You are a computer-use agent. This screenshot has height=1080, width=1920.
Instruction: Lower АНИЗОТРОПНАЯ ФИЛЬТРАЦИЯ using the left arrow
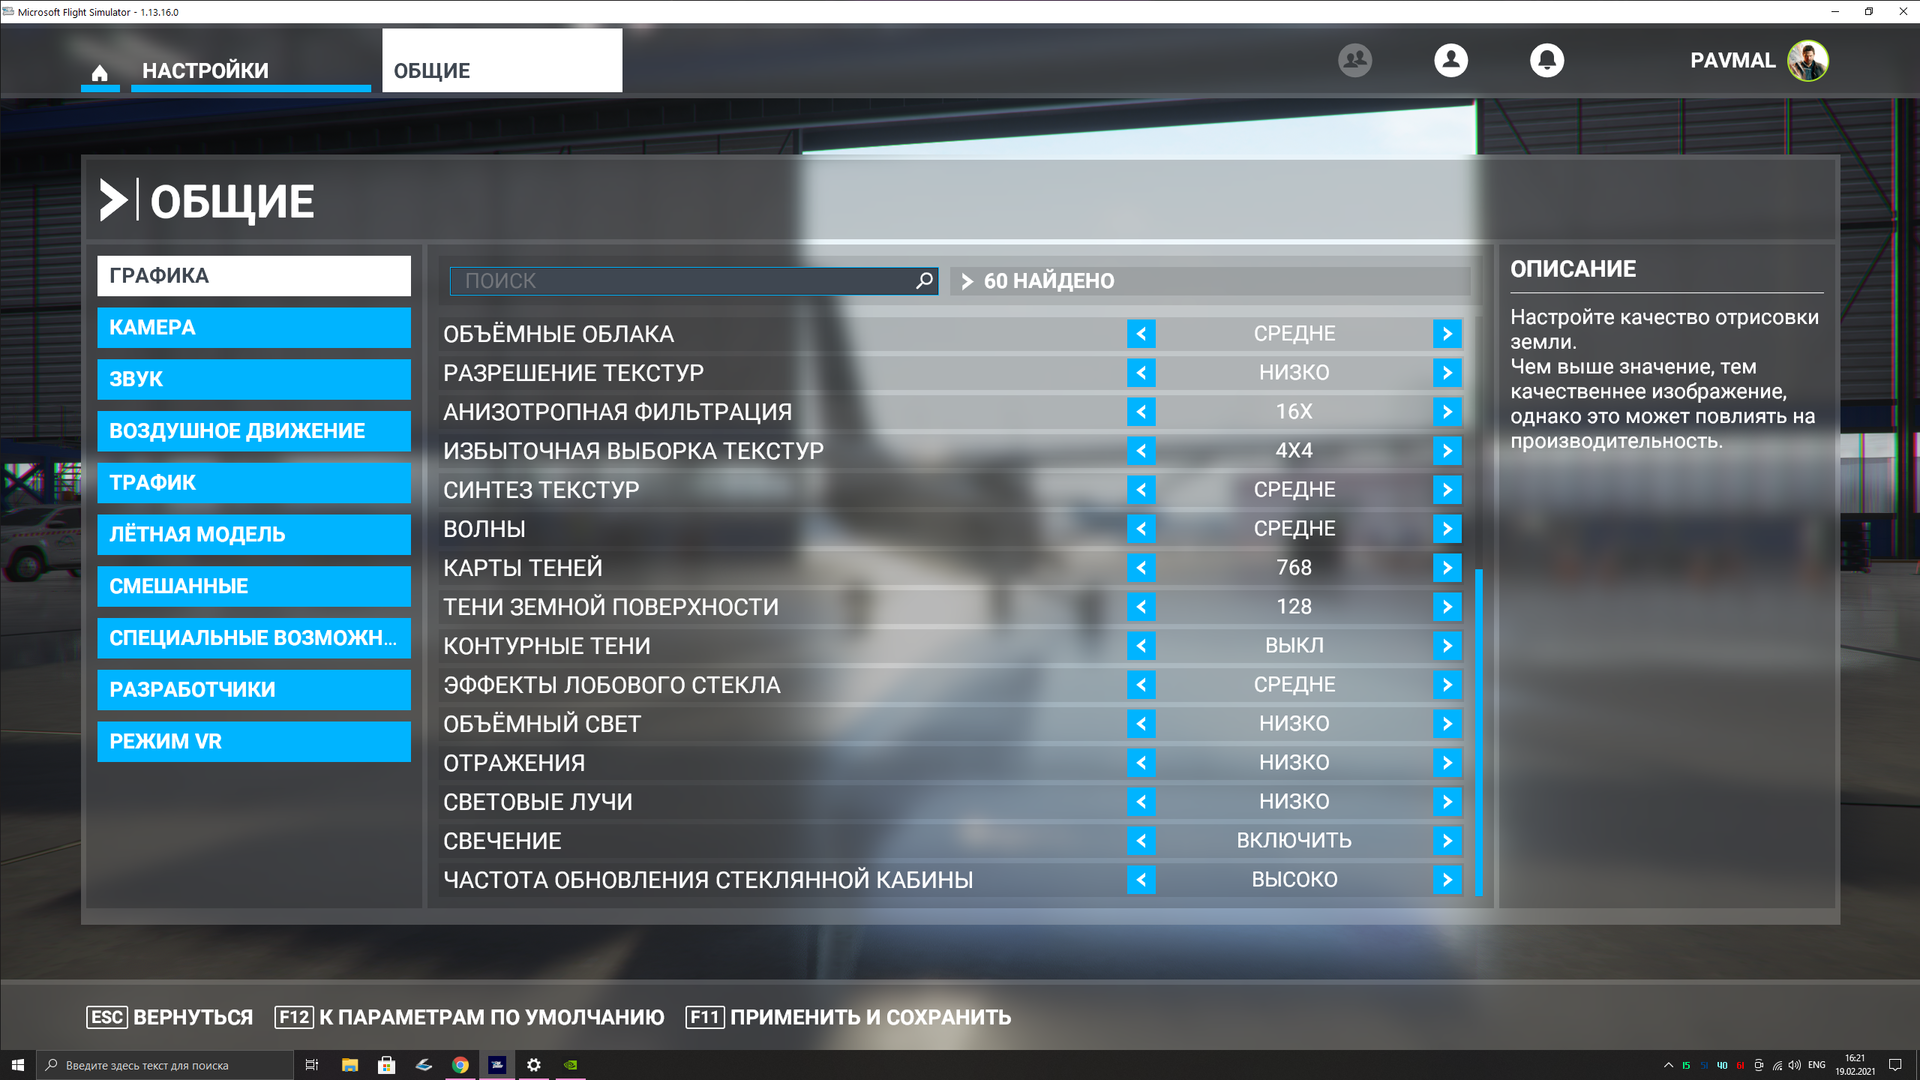pos(1141,411)
